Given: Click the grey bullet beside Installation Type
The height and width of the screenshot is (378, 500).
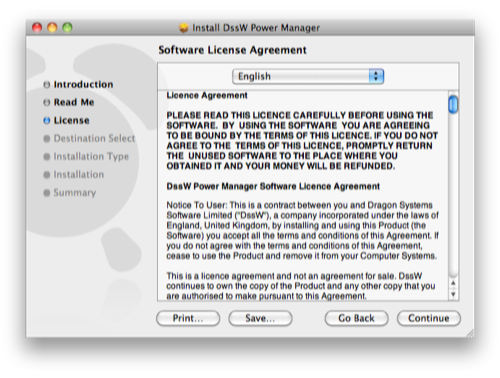Looking at the screenshot, I should (x=47, y=156).
